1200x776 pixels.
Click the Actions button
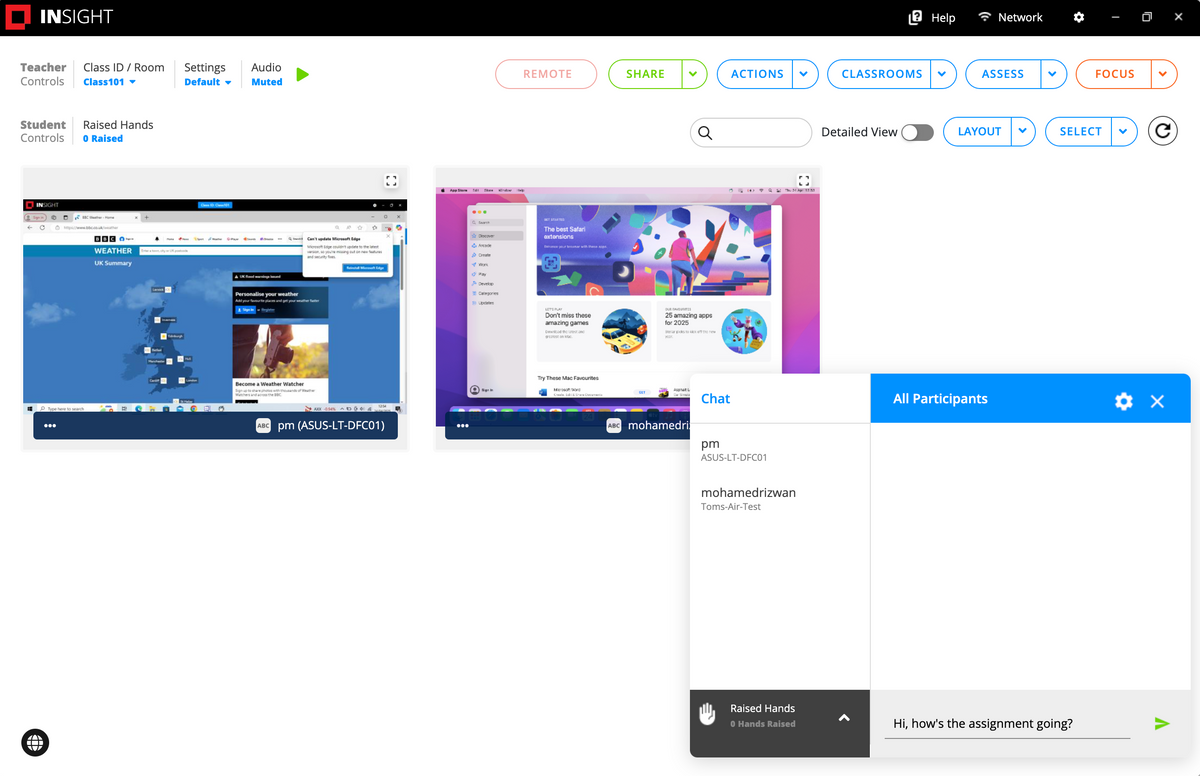click(756, 74)
